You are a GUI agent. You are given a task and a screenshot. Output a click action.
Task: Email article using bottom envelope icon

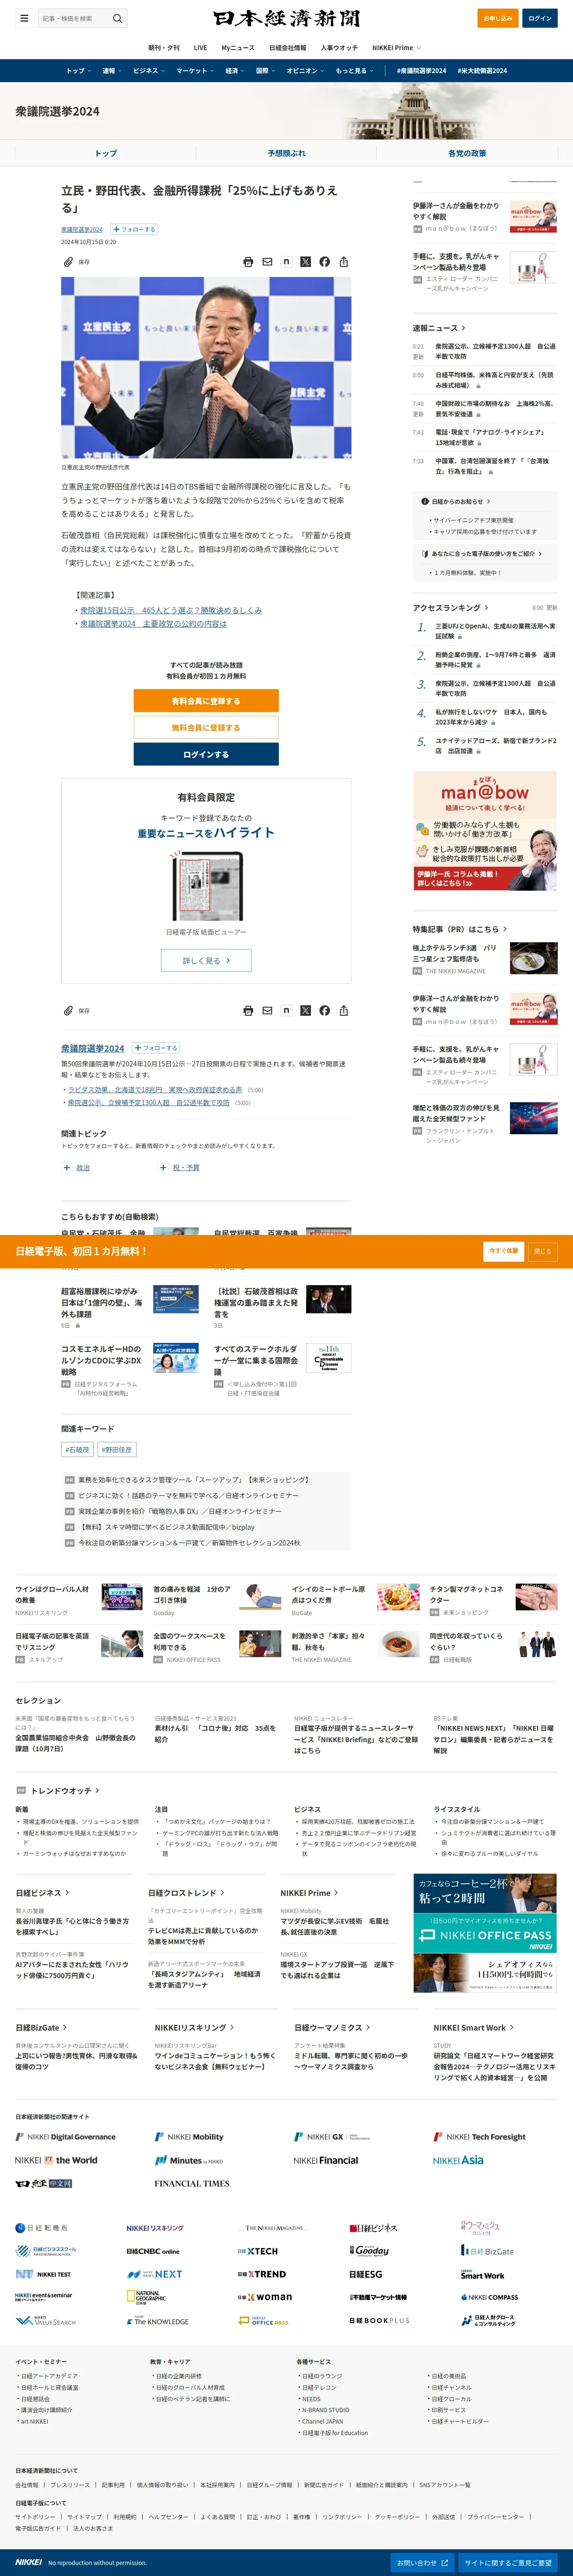click(267, 1011)
